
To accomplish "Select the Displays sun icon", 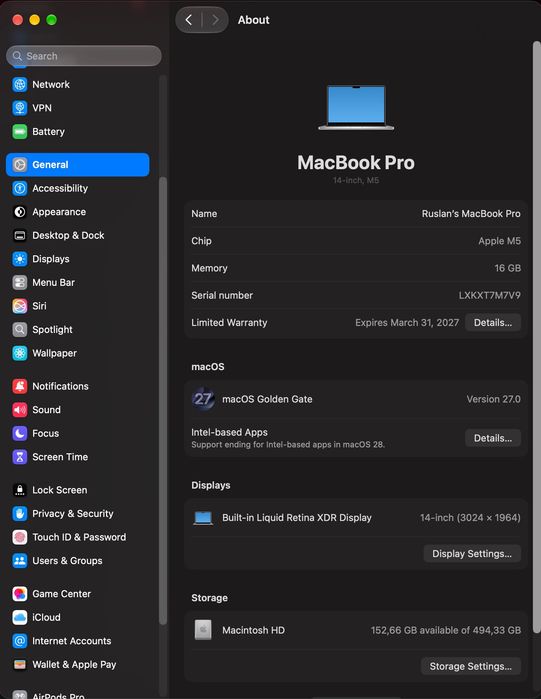I will 20,259.
